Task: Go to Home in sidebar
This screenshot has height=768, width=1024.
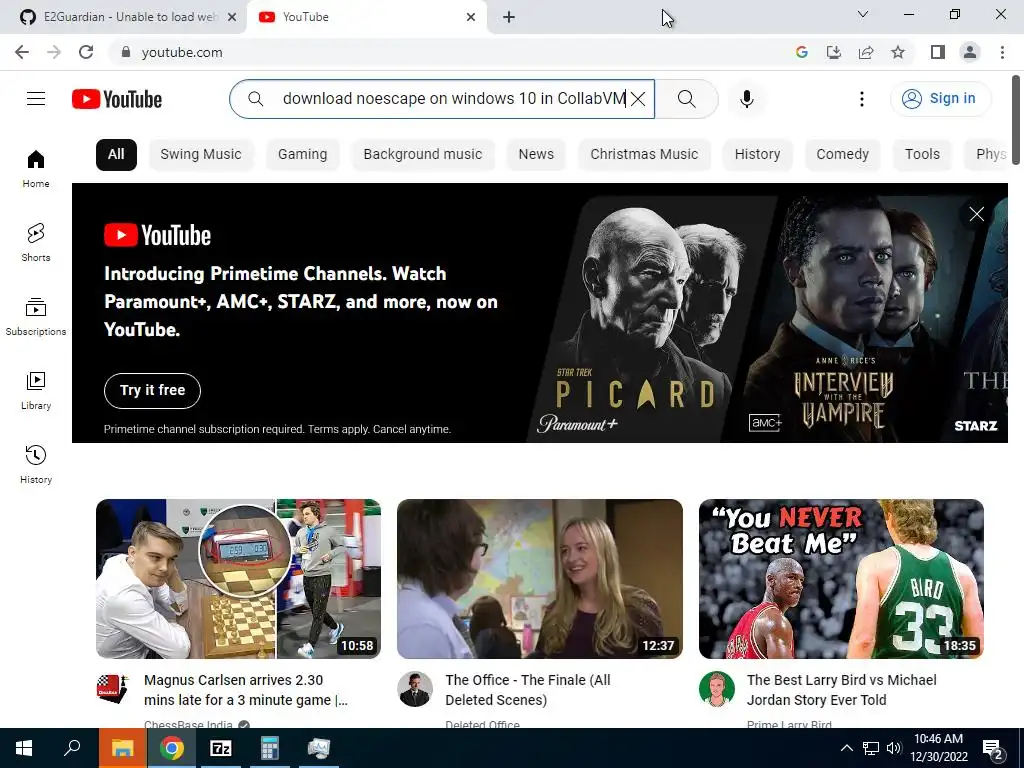Action: [36, 169]
